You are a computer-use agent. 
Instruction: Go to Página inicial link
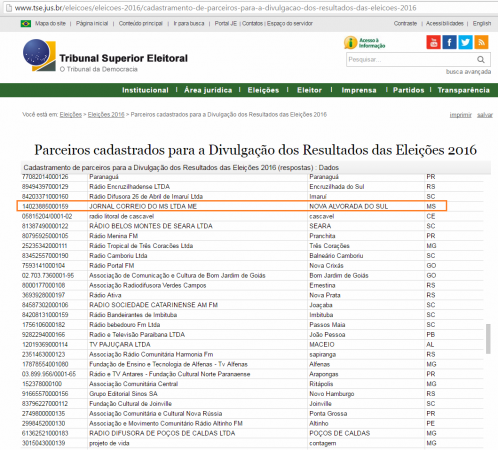click(92, 23)
